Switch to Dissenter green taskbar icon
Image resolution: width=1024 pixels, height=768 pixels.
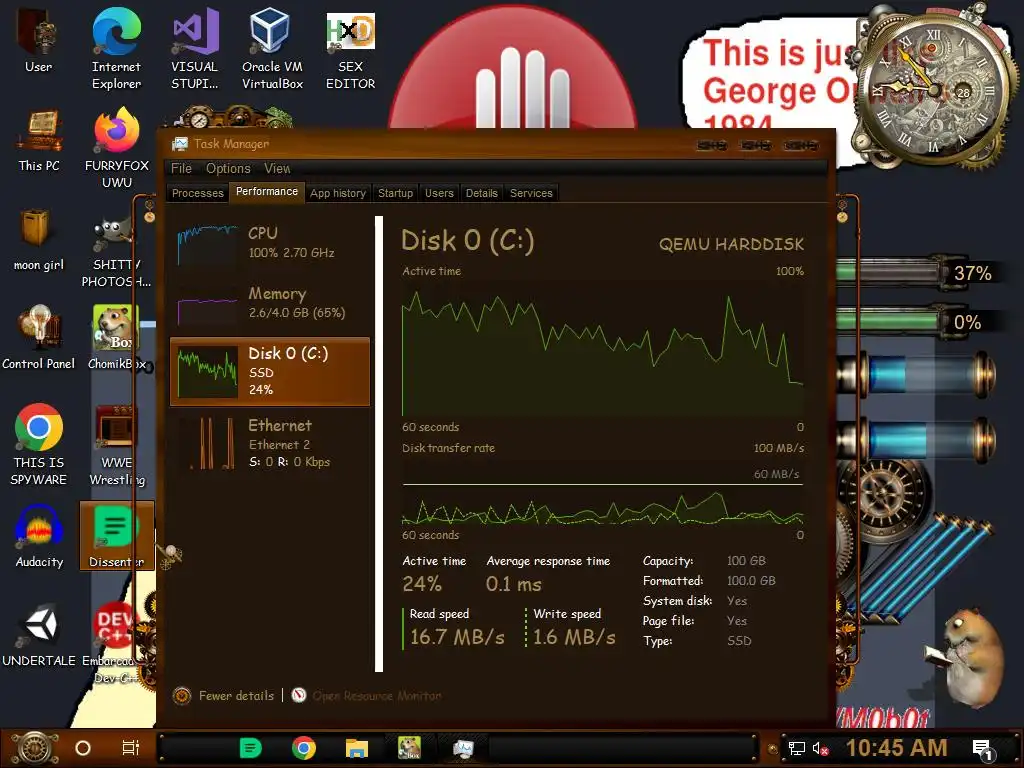(251, 748)
